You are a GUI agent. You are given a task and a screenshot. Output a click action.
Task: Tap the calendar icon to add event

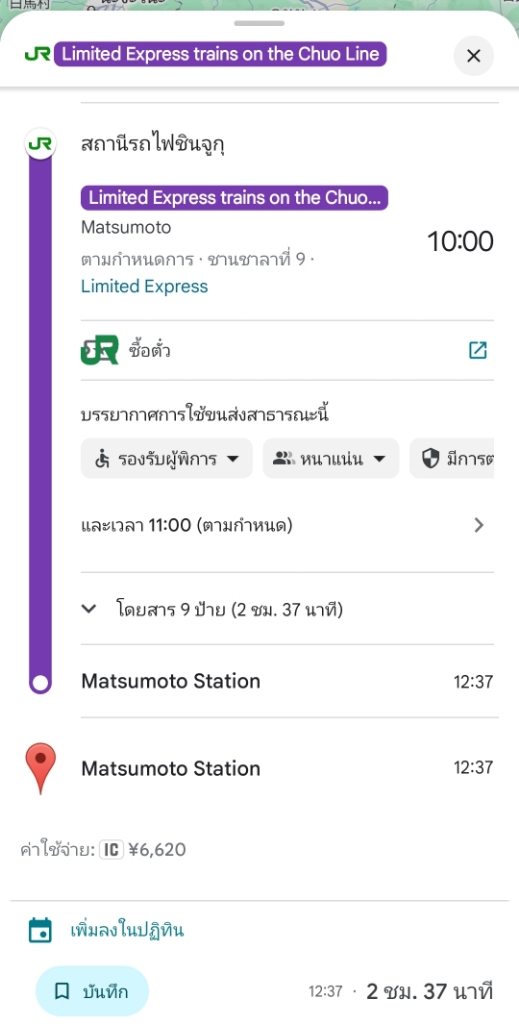click(x=40, y=930)
